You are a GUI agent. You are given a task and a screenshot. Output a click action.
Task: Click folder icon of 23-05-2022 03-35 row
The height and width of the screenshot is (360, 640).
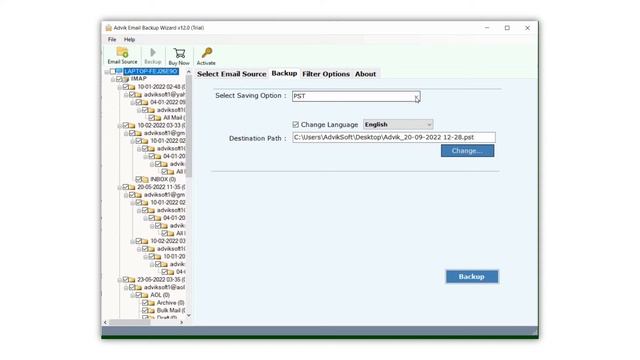click(x=132, y=280)
